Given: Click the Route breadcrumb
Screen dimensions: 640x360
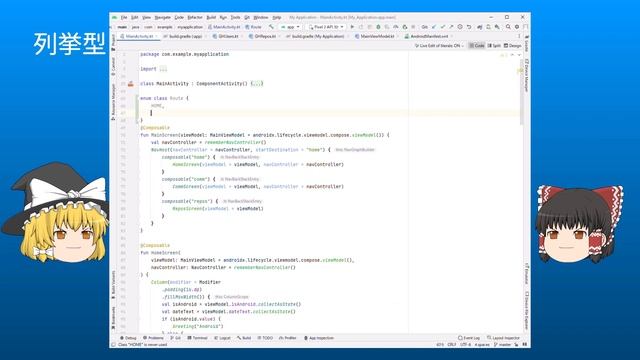Looking at the screenshot, I should coord(253,27).
